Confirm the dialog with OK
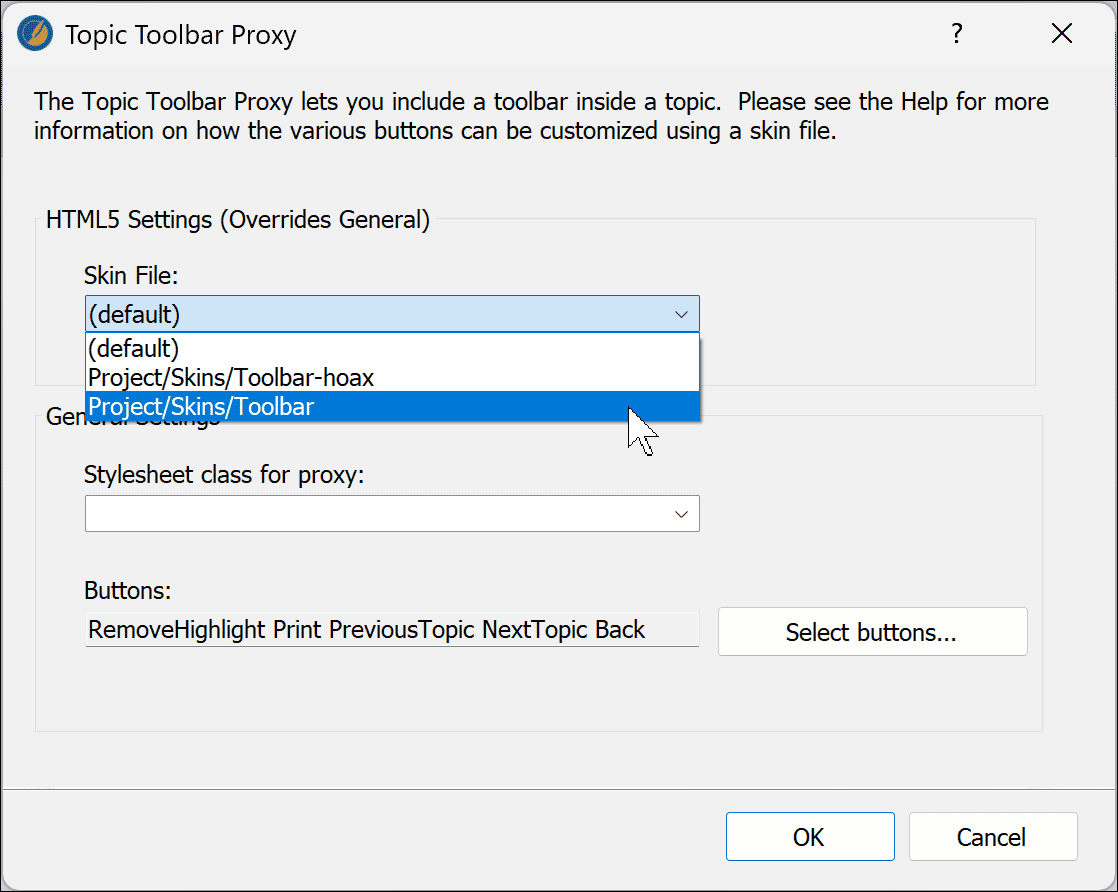 809,836
